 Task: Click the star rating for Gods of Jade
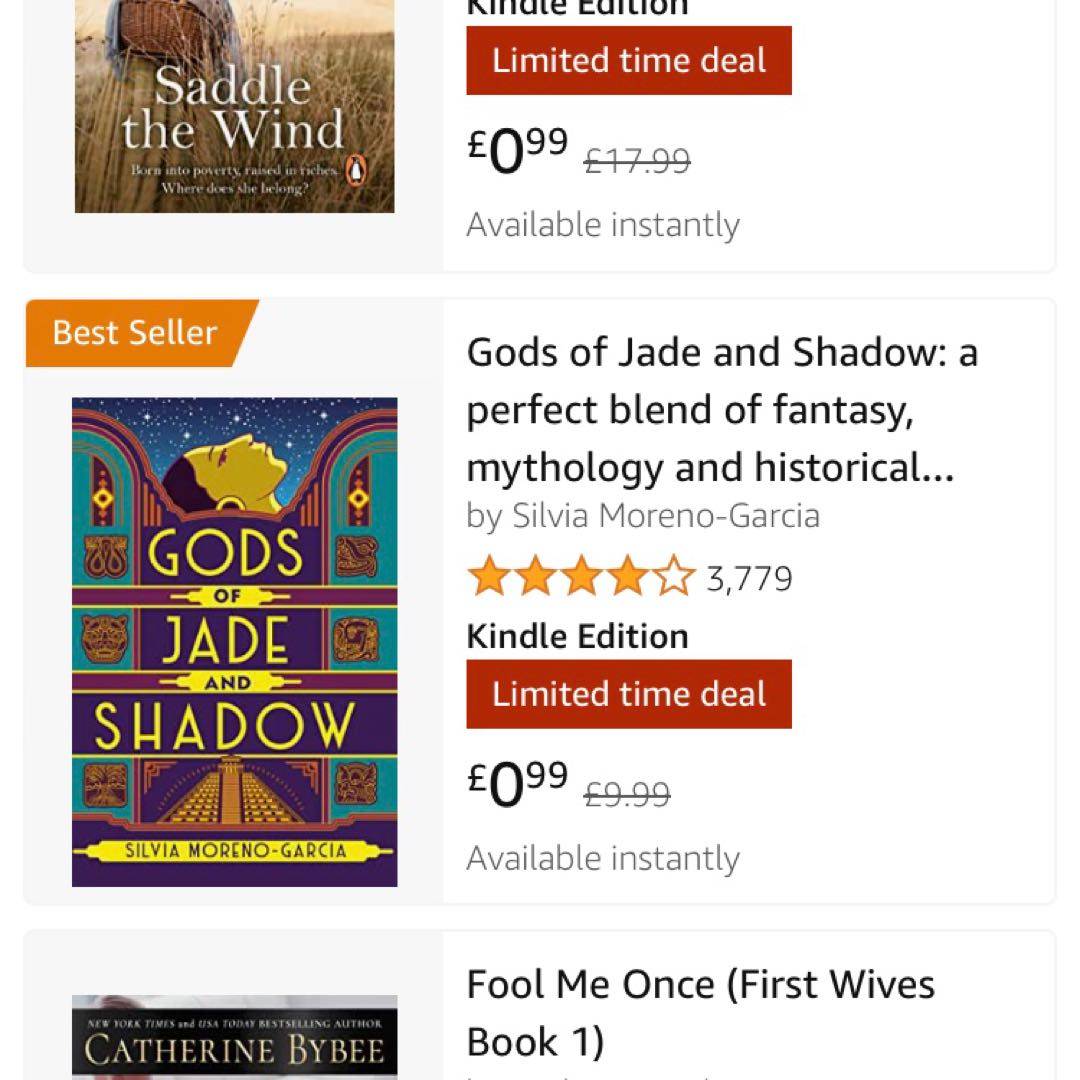pos(580,577)
